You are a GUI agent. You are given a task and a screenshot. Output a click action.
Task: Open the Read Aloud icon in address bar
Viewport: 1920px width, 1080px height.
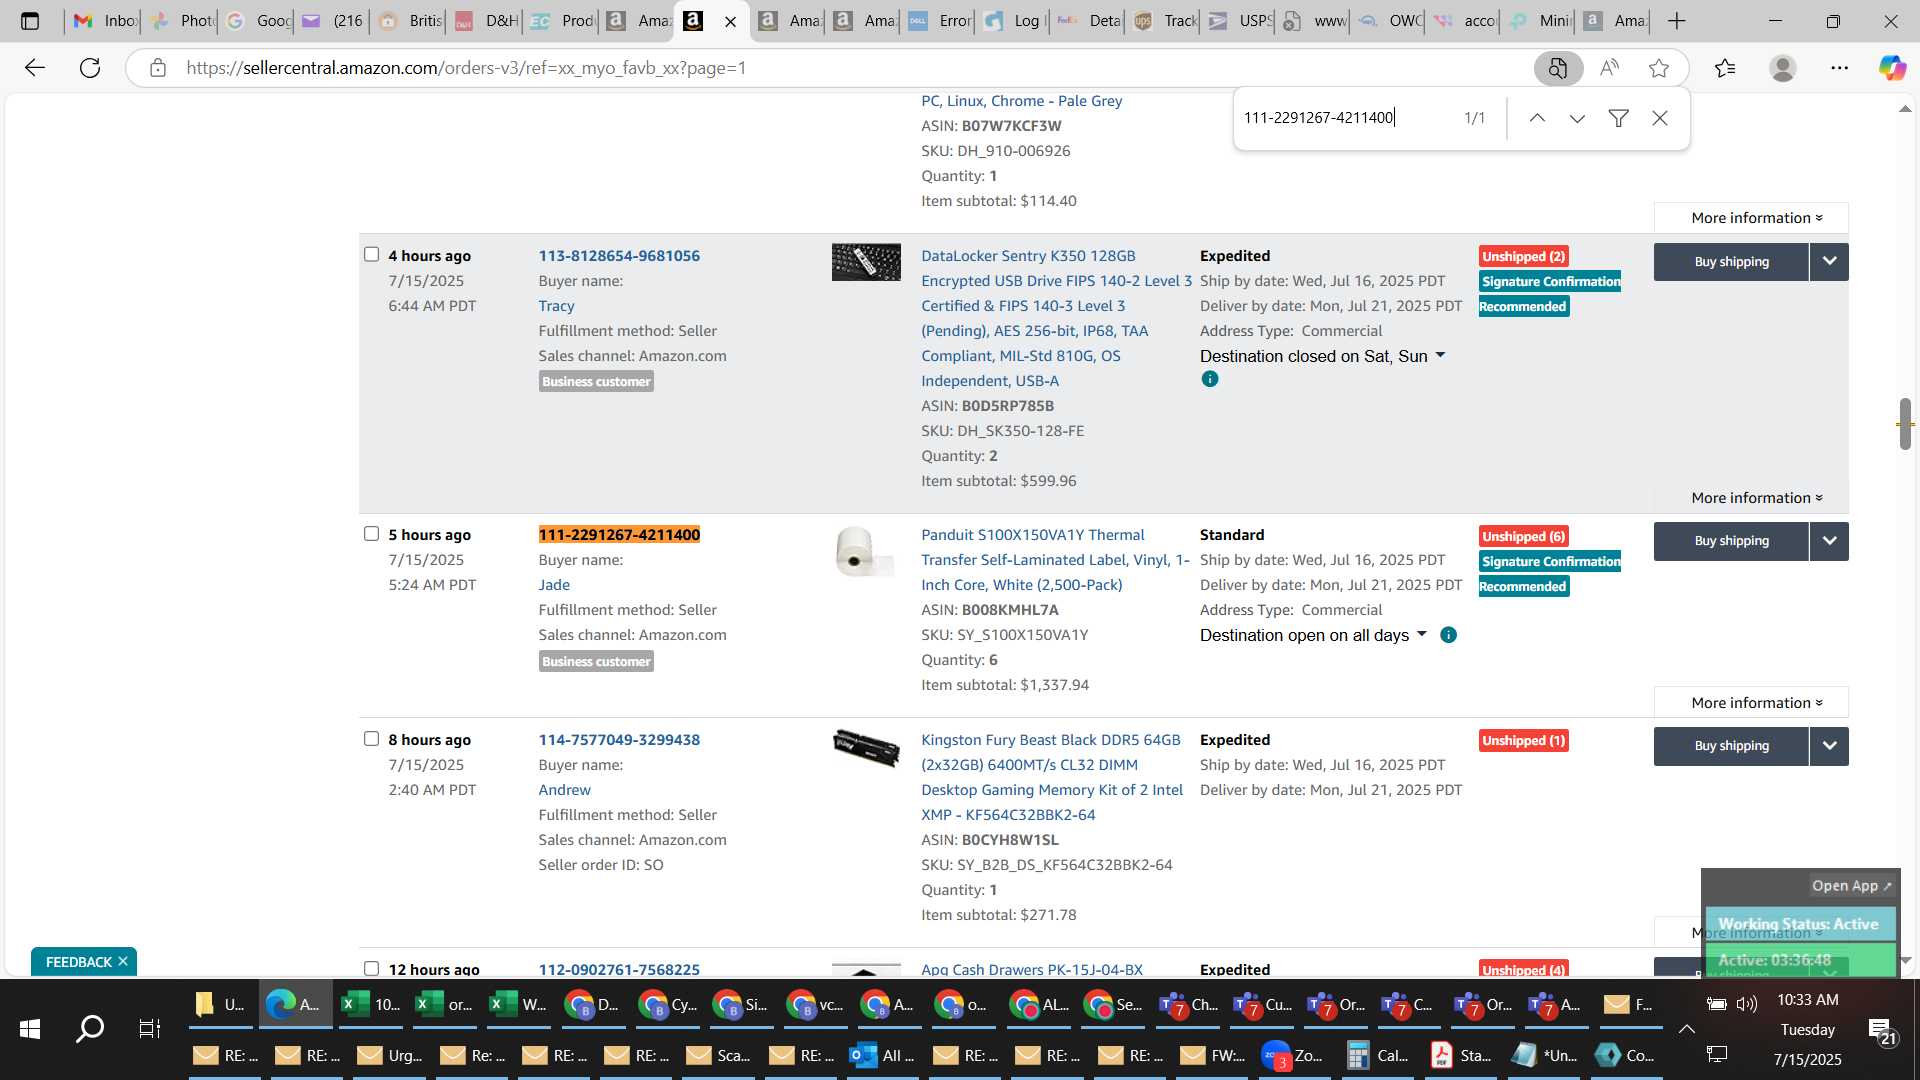1609,68
